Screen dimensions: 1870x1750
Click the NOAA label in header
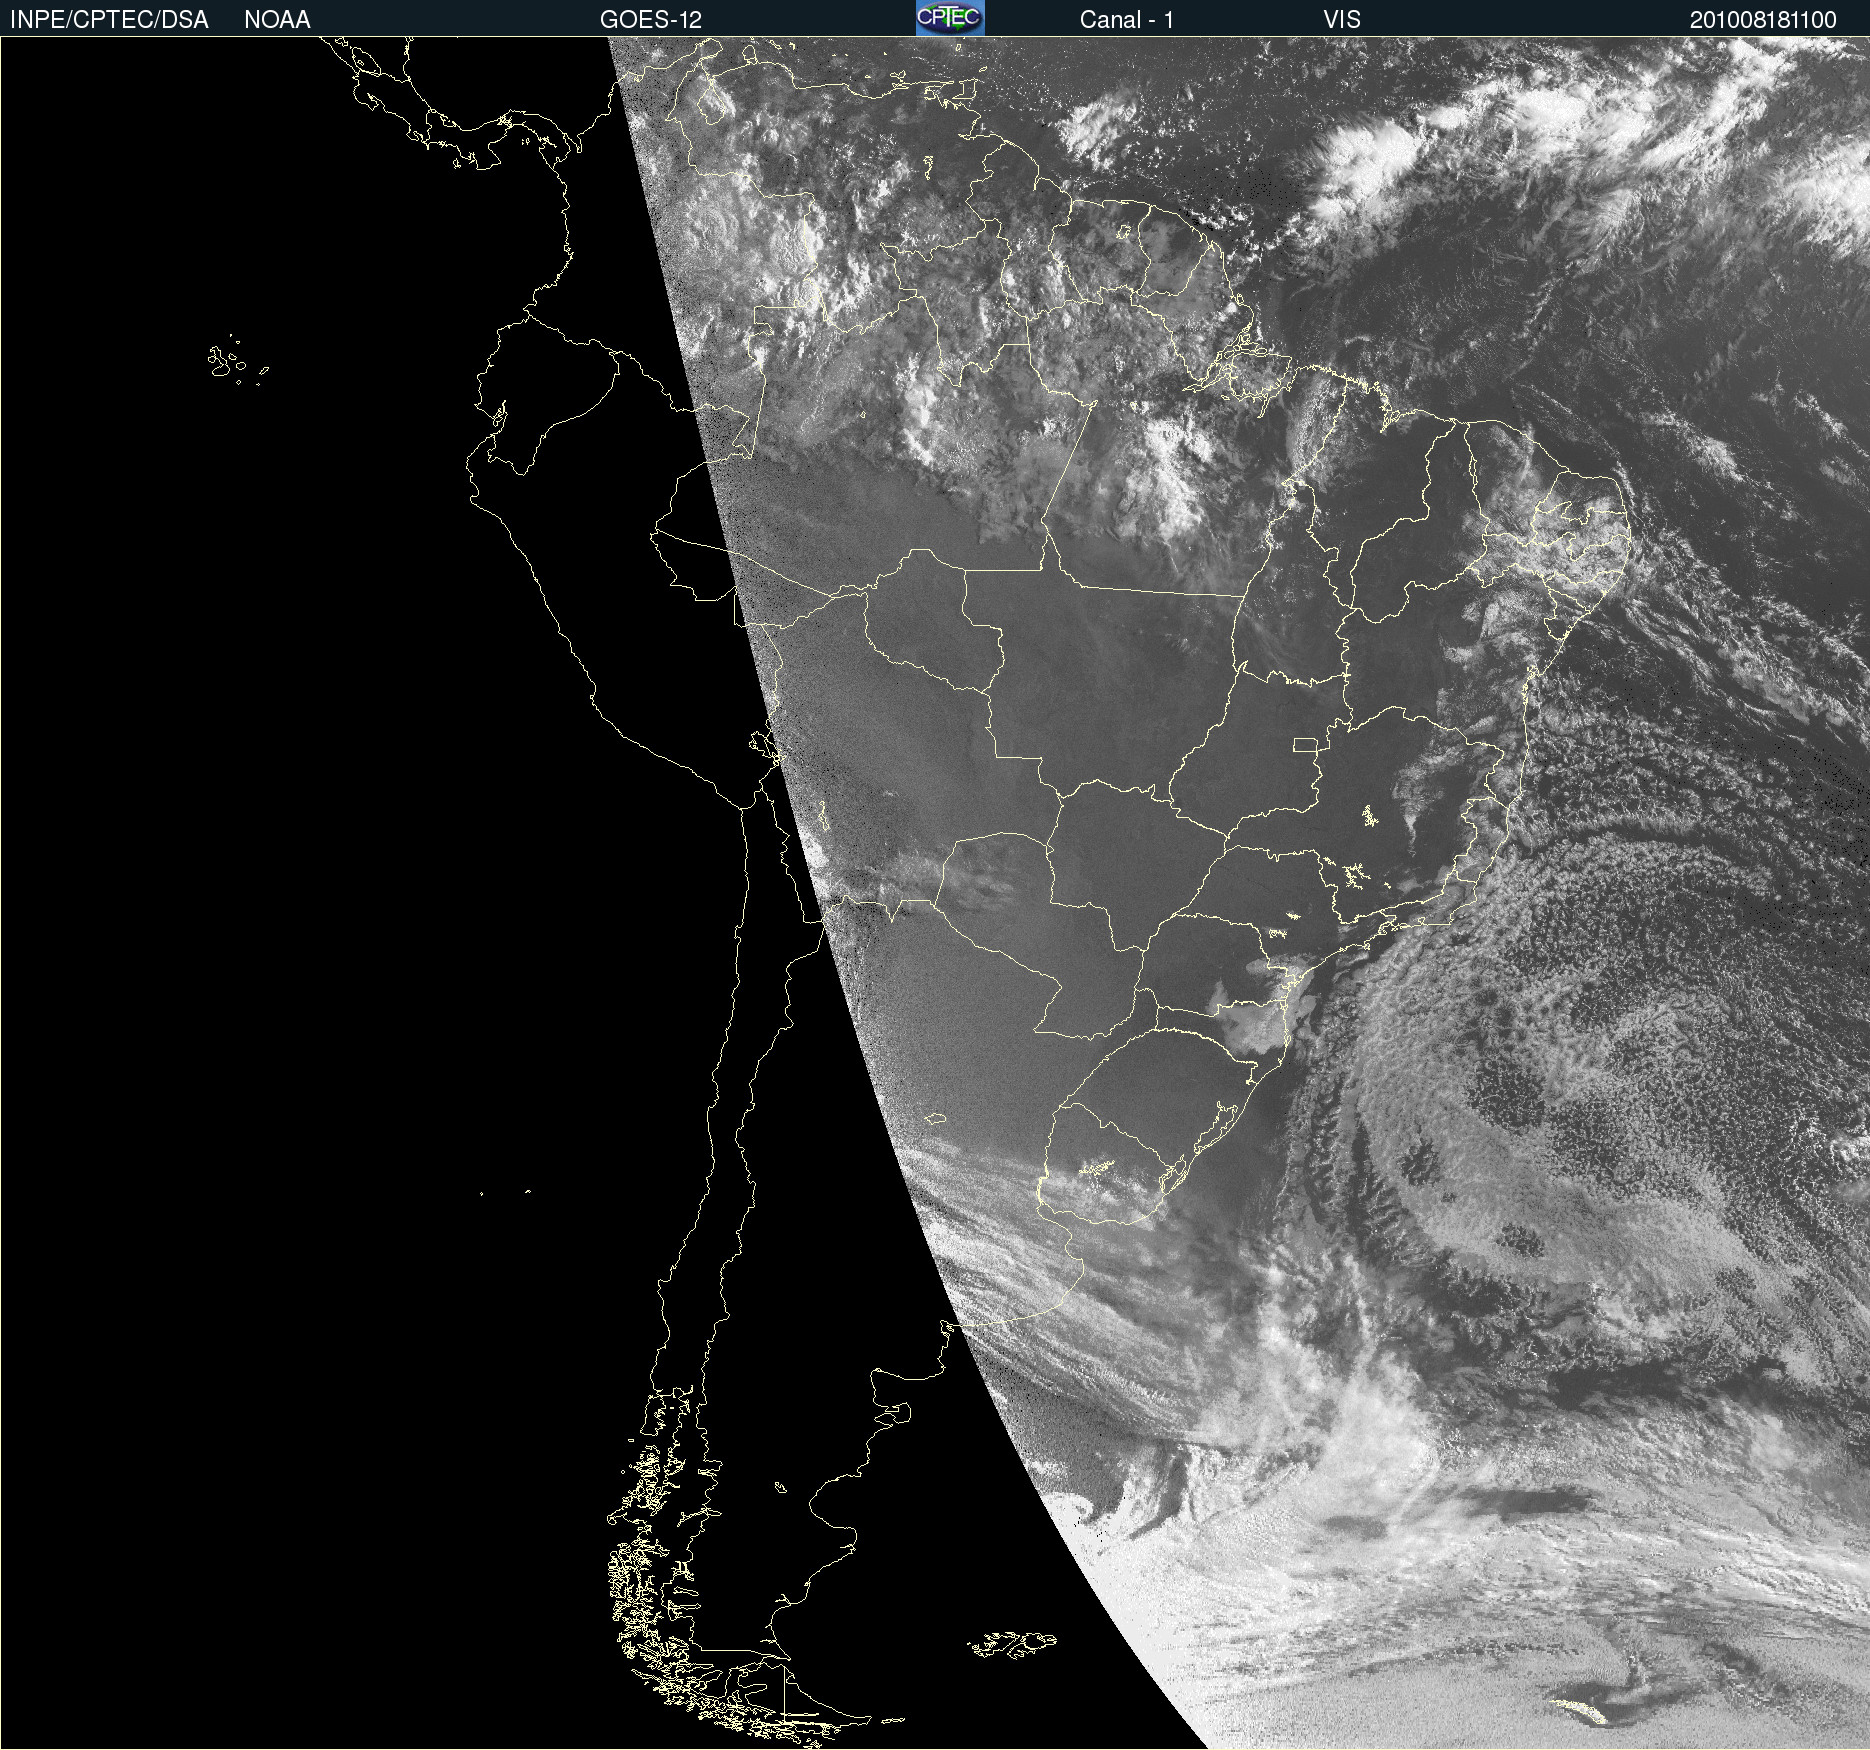pyautogui.click(x=277, y=20)
